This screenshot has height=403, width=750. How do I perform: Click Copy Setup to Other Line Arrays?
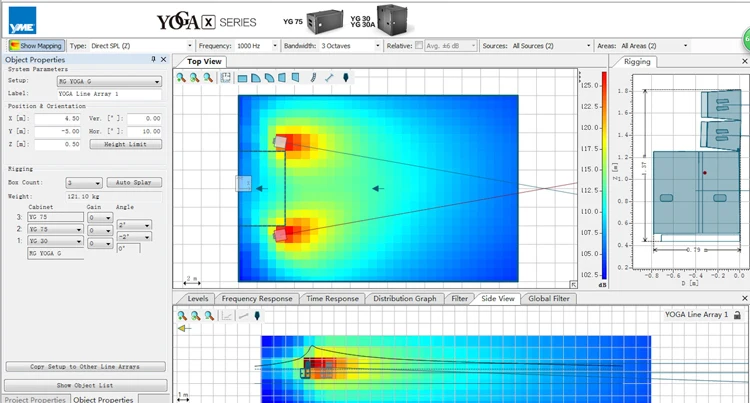pyautogui.click(x=85, y=367)
